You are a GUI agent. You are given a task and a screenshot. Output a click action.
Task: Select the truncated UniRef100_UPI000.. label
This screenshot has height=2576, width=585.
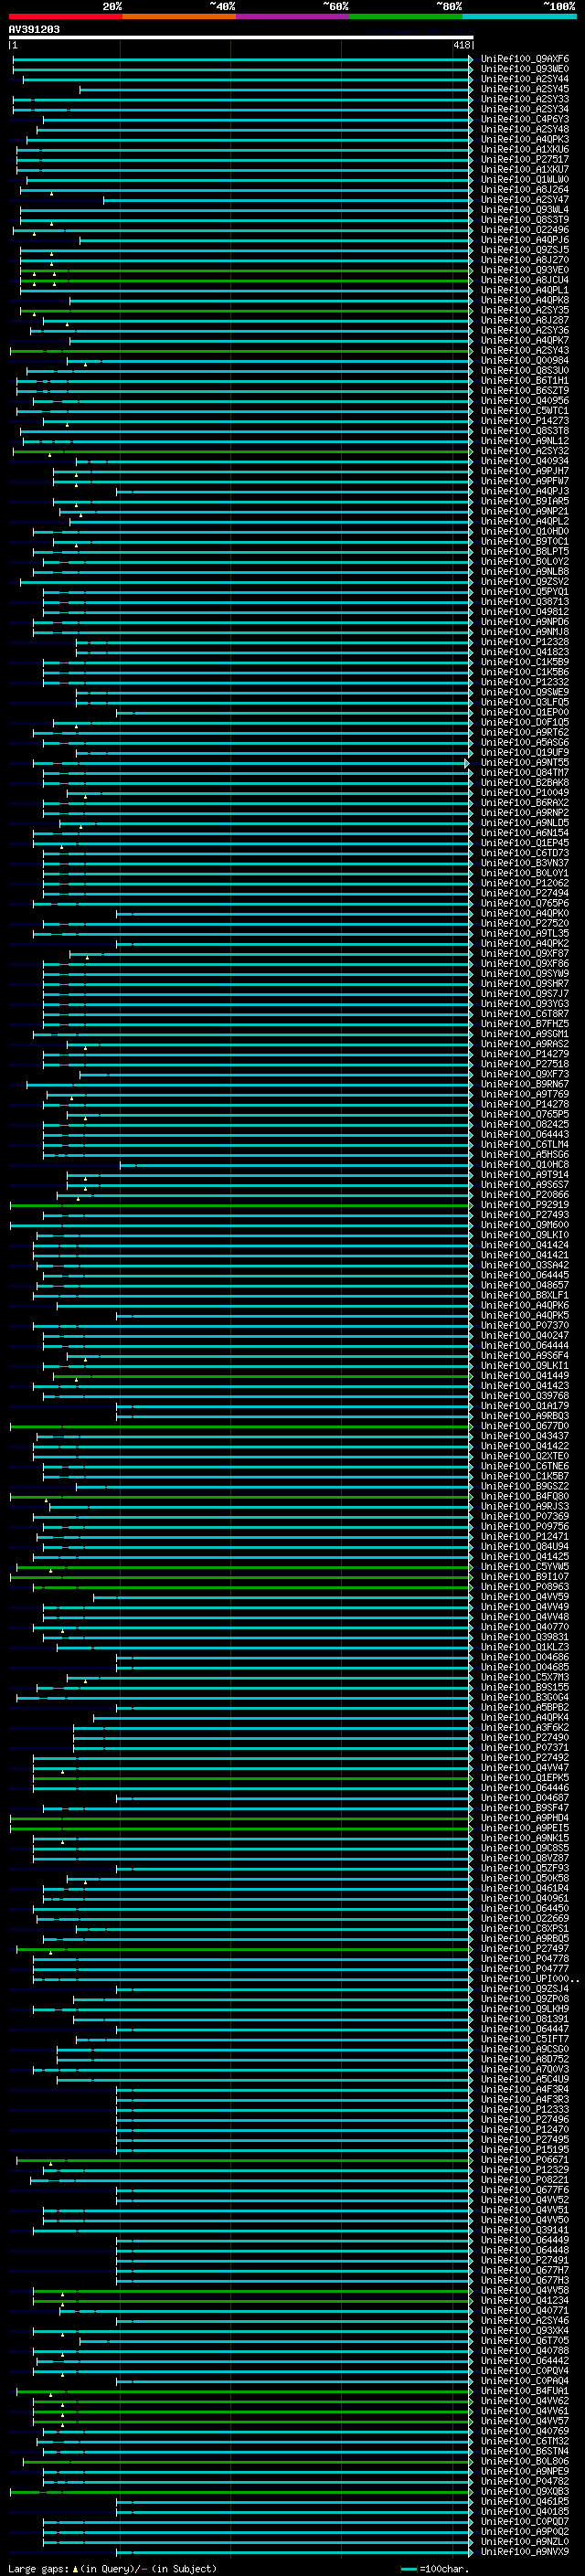tap(530, 1979)
